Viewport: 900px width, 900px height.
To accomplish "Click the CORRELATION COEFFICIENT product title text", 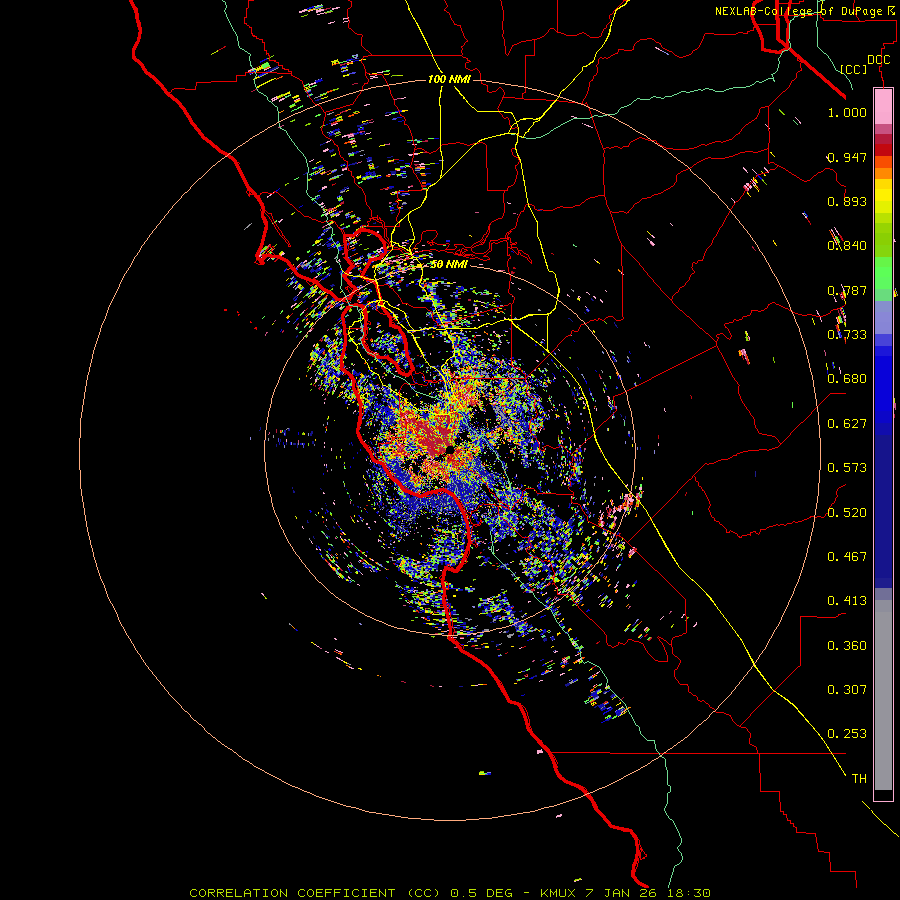I will 315,893.
